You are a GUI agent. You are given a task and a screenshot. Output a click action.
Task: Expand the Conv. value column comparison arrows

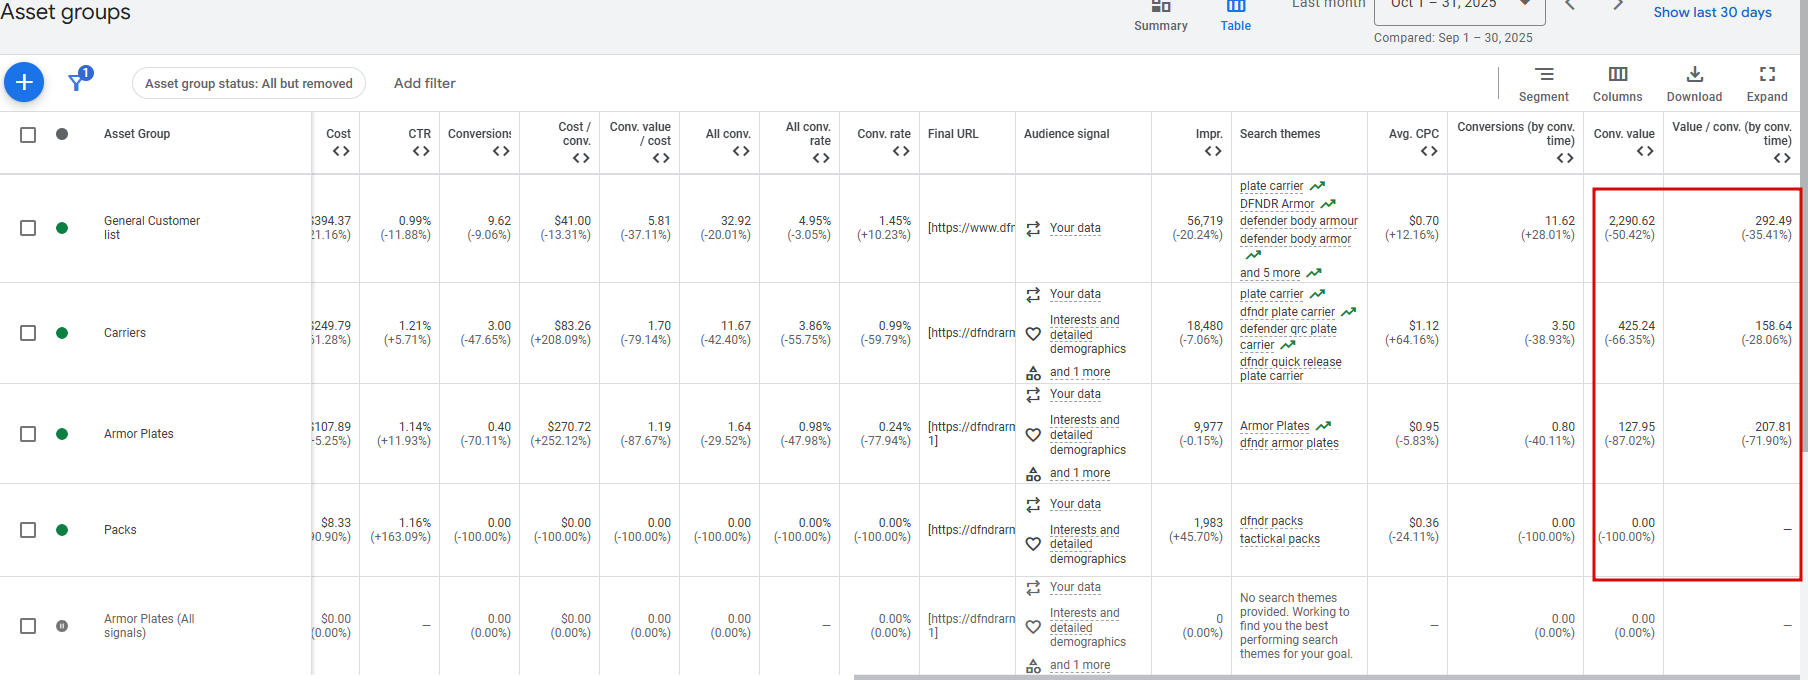point(1645,152)
